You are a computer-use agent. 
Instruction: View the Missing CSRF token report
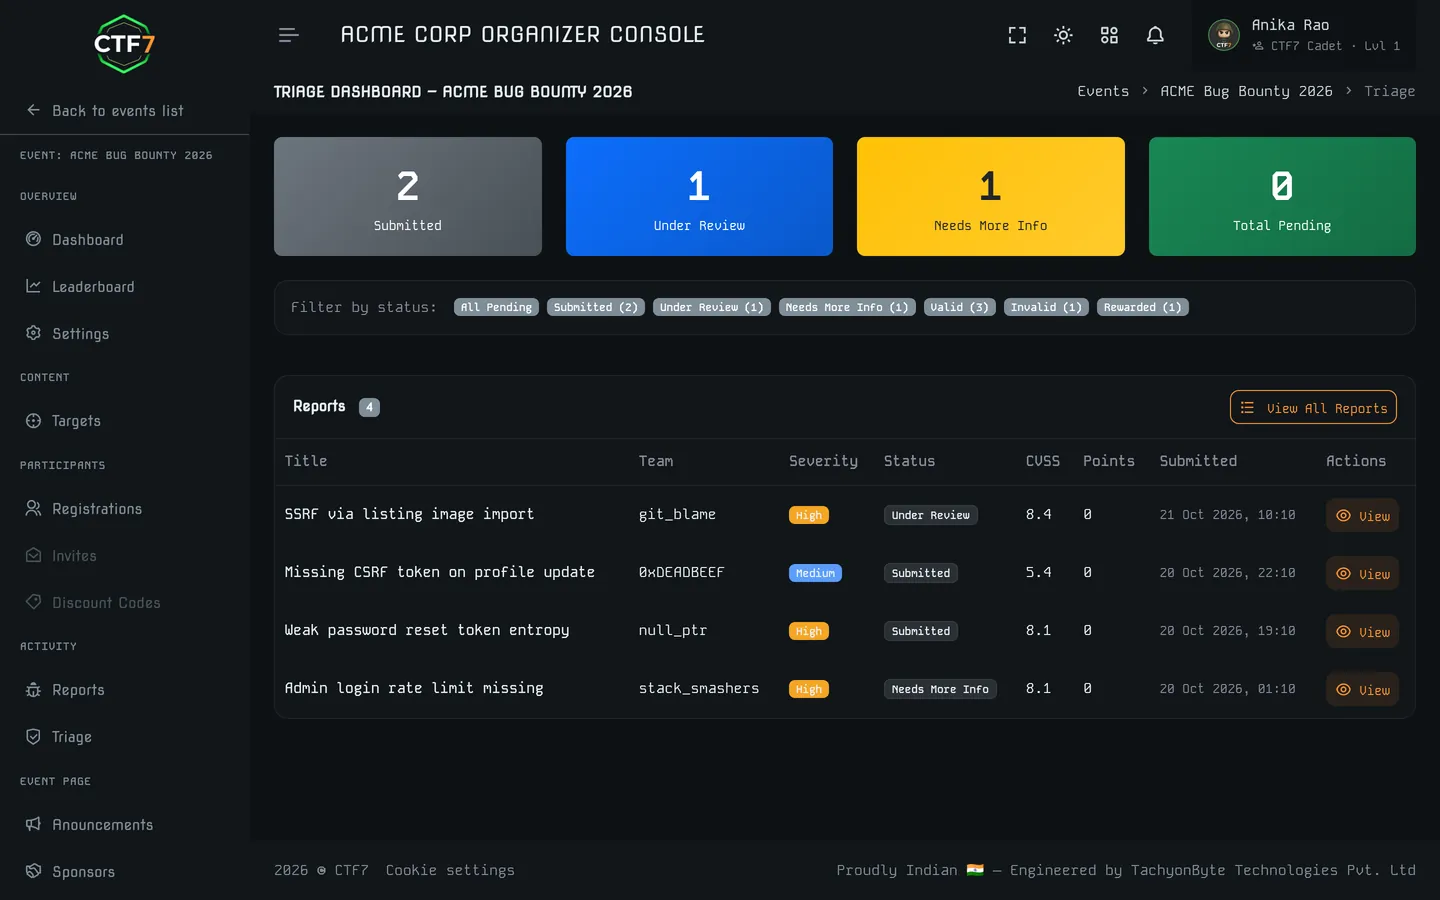click(x=1362, y=574)
